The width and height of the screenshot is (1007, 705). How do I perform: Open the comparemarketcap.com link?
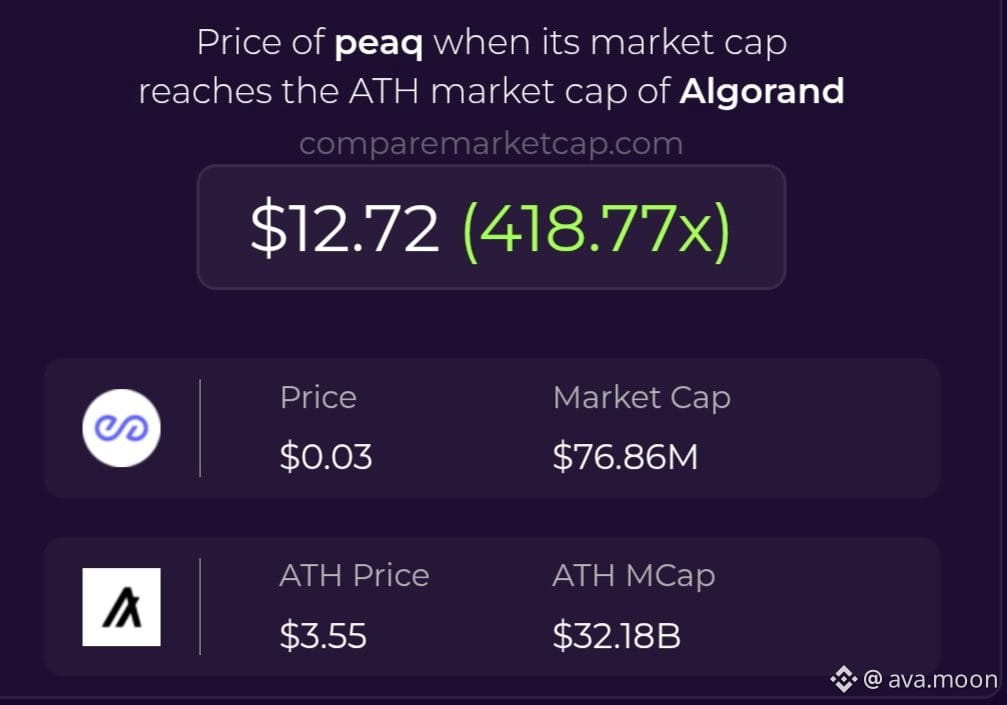tap(491, 143)
